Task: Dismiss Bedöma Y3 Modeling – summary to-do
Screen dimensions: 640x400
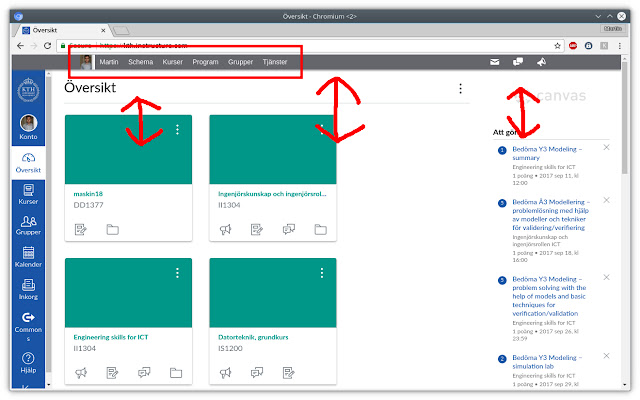Action: pyautogui.click(x=607, y=147)
